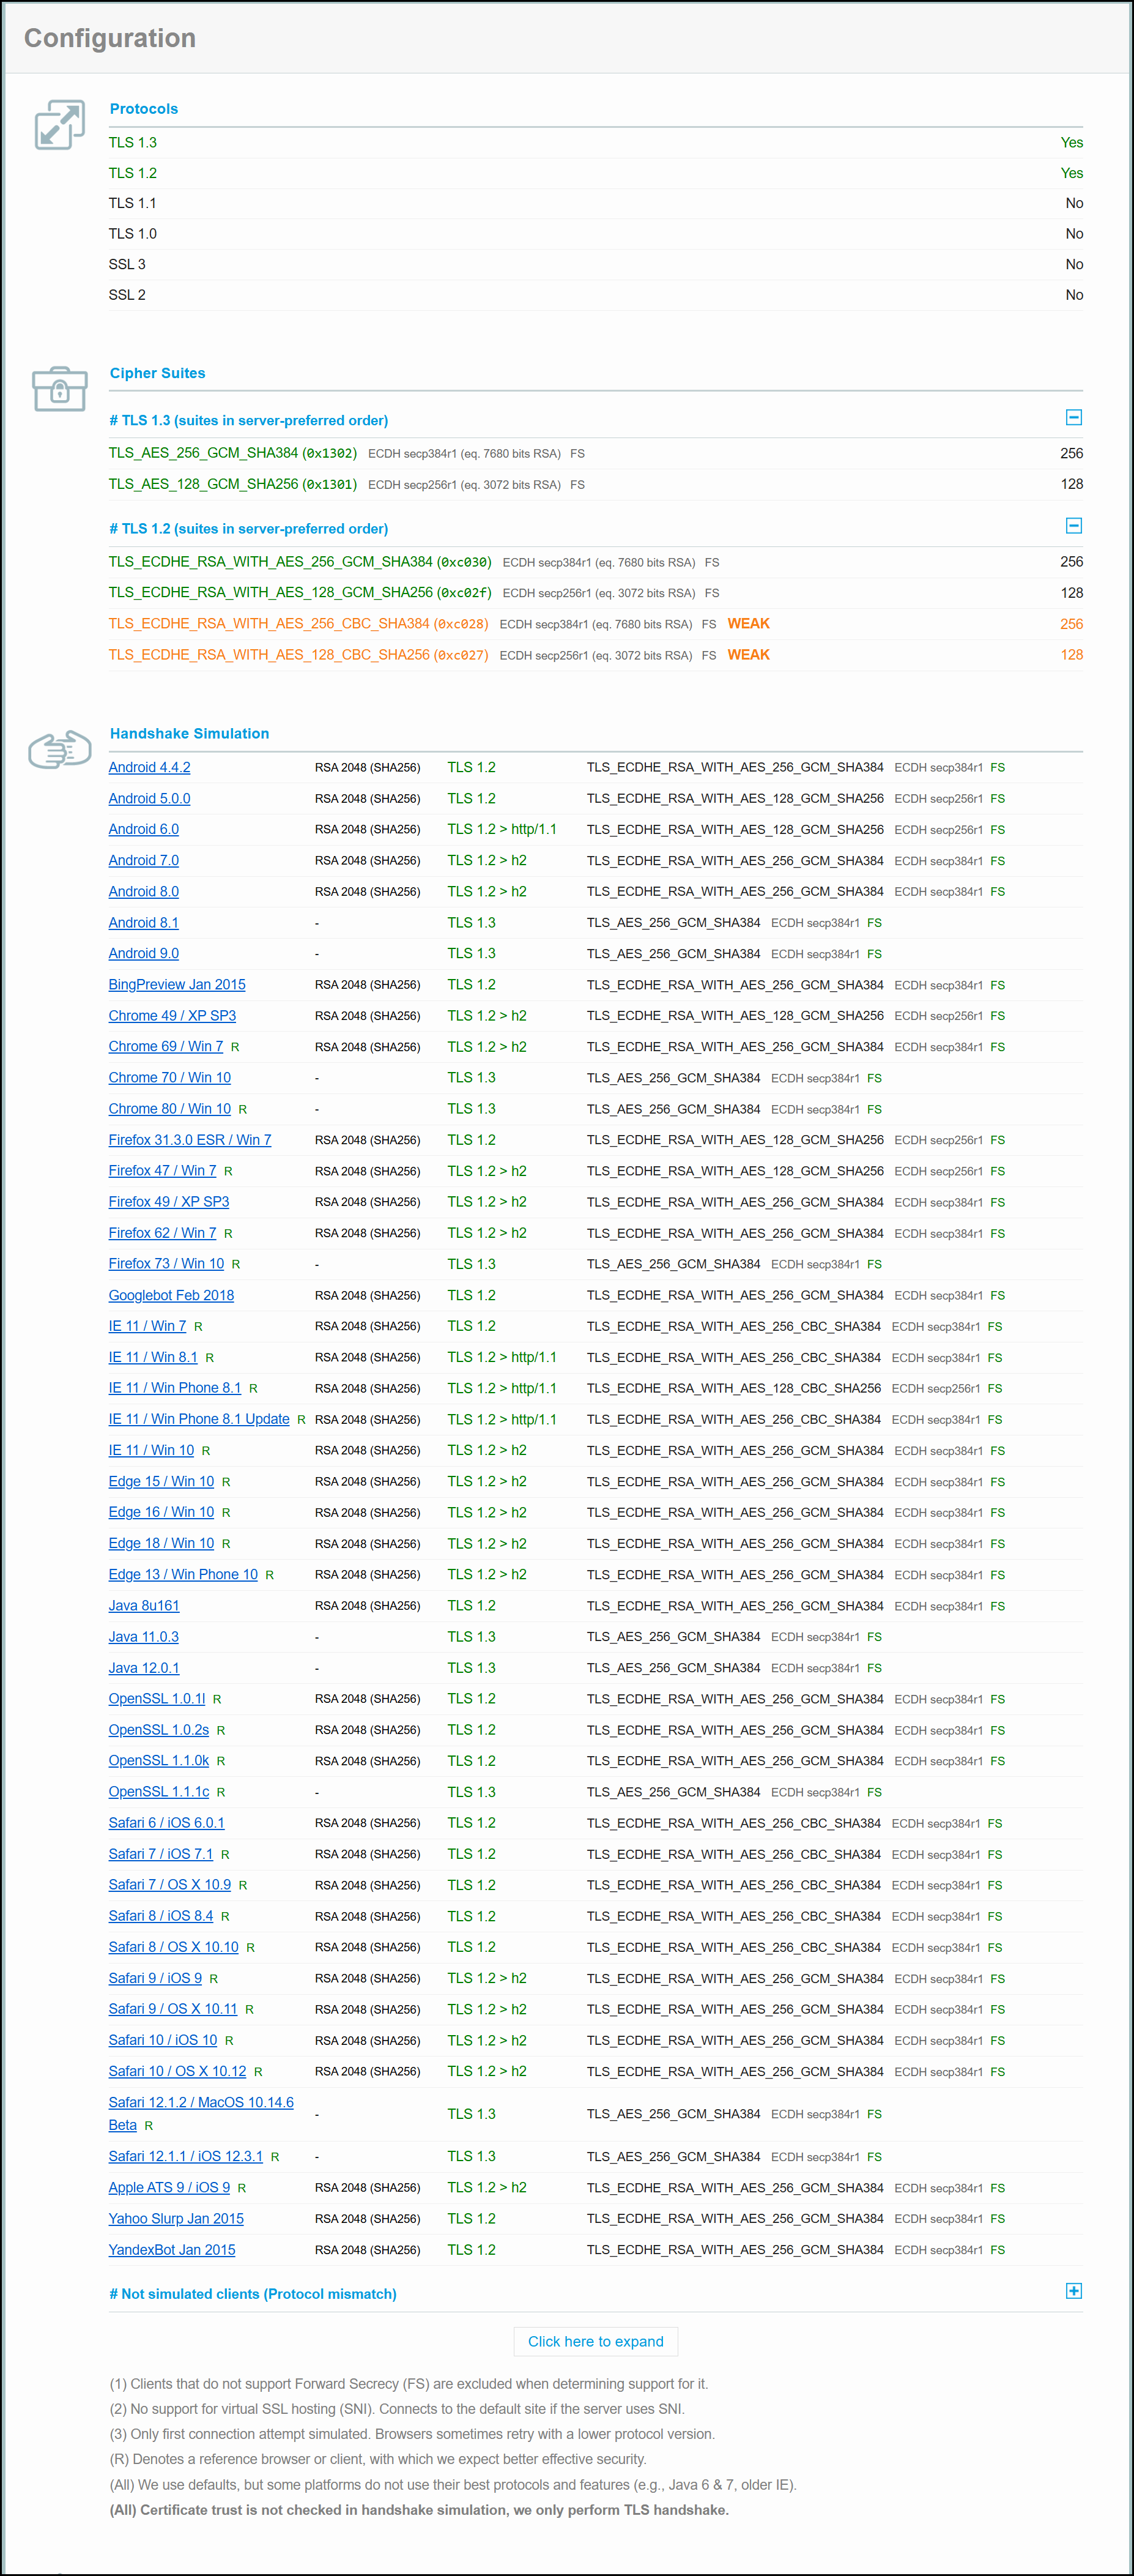The height and width of the screenshot is (2576, 1134).
Task: Follow the Firefox 73 / Win 10 link
Action: (x=166, y=1264)
